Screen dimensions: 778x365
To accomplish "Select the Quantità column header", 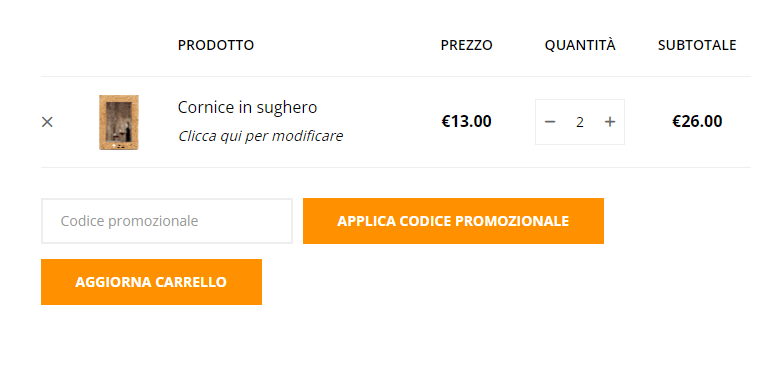I will pos(580,45).
